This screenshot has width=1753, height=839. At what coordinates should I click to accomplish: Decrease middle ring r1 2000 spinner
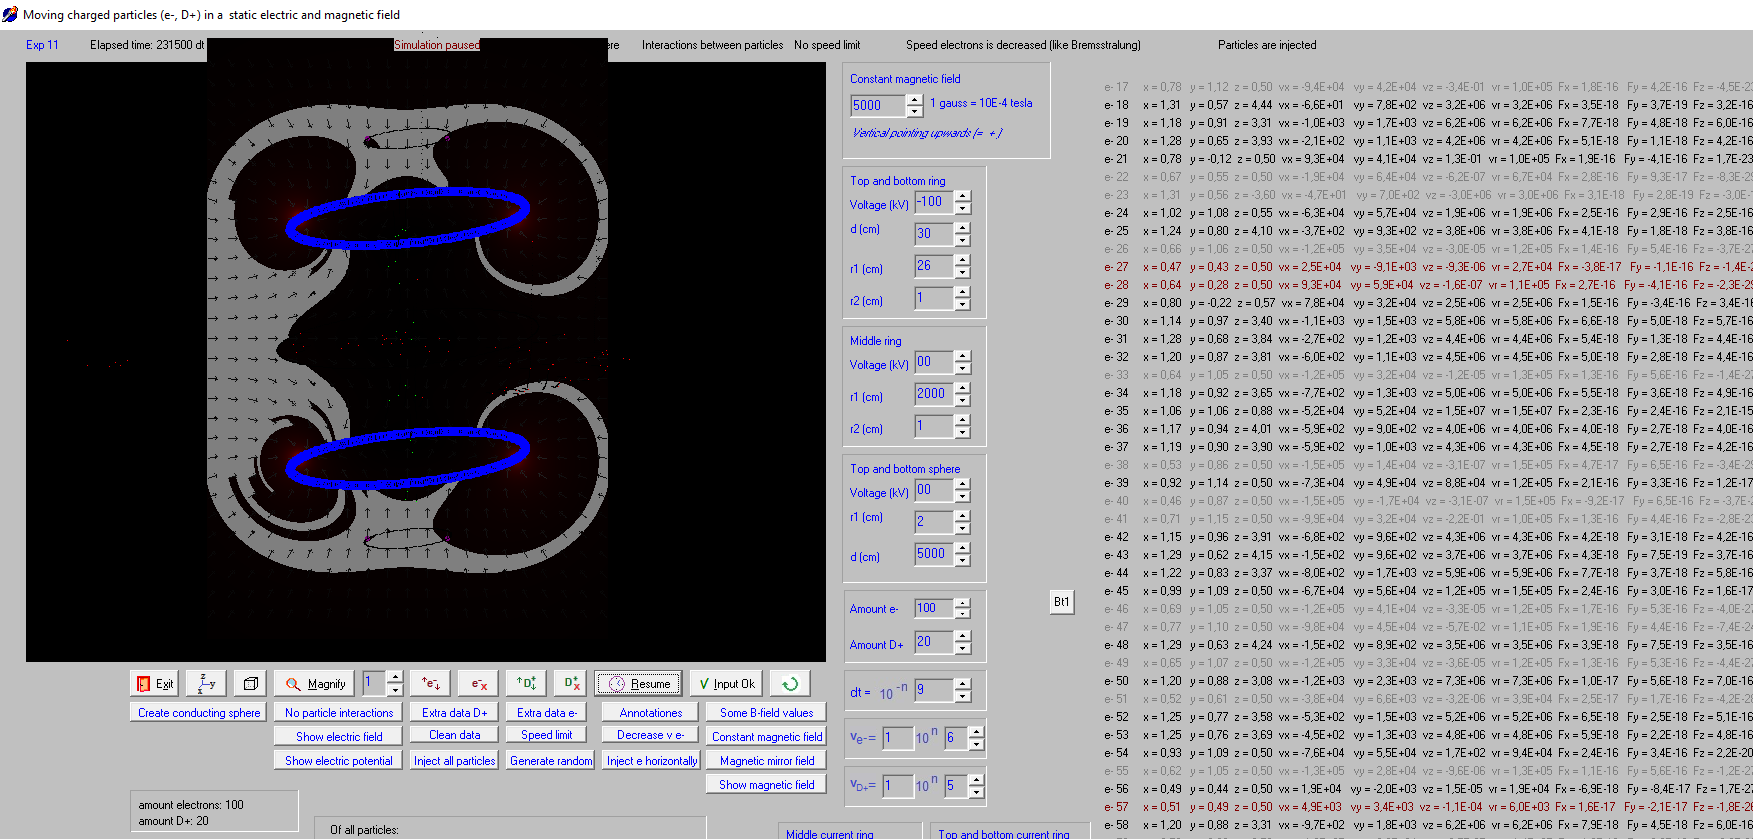(962, 400)
